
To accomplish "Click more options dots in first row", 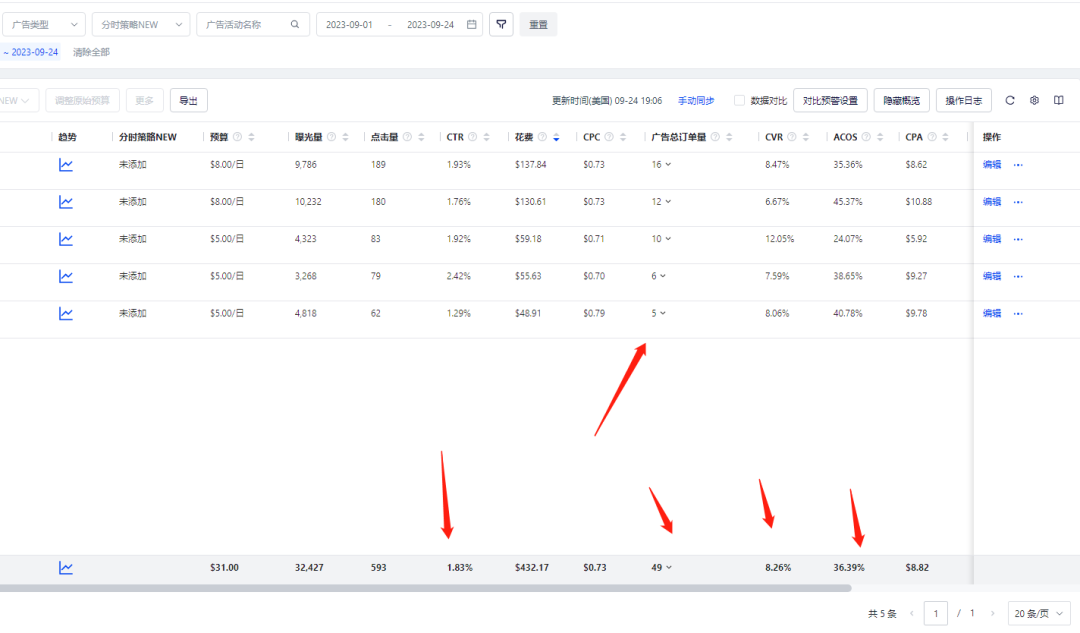I will pyautogui.click(x=1018, y=165).
